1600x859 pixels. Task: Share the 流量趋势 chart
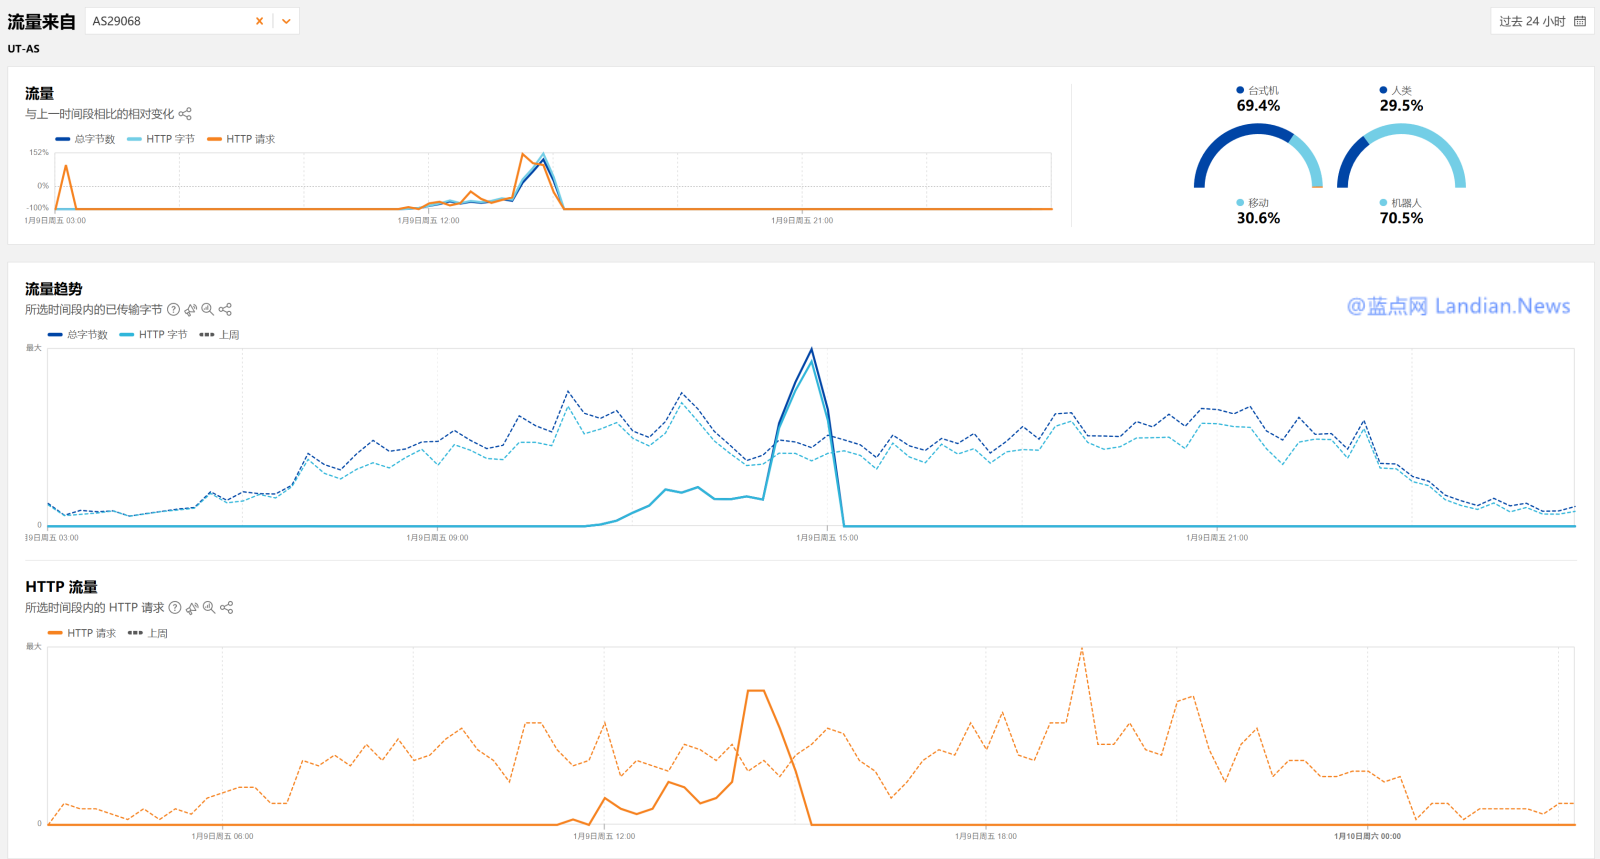point(225,310)
